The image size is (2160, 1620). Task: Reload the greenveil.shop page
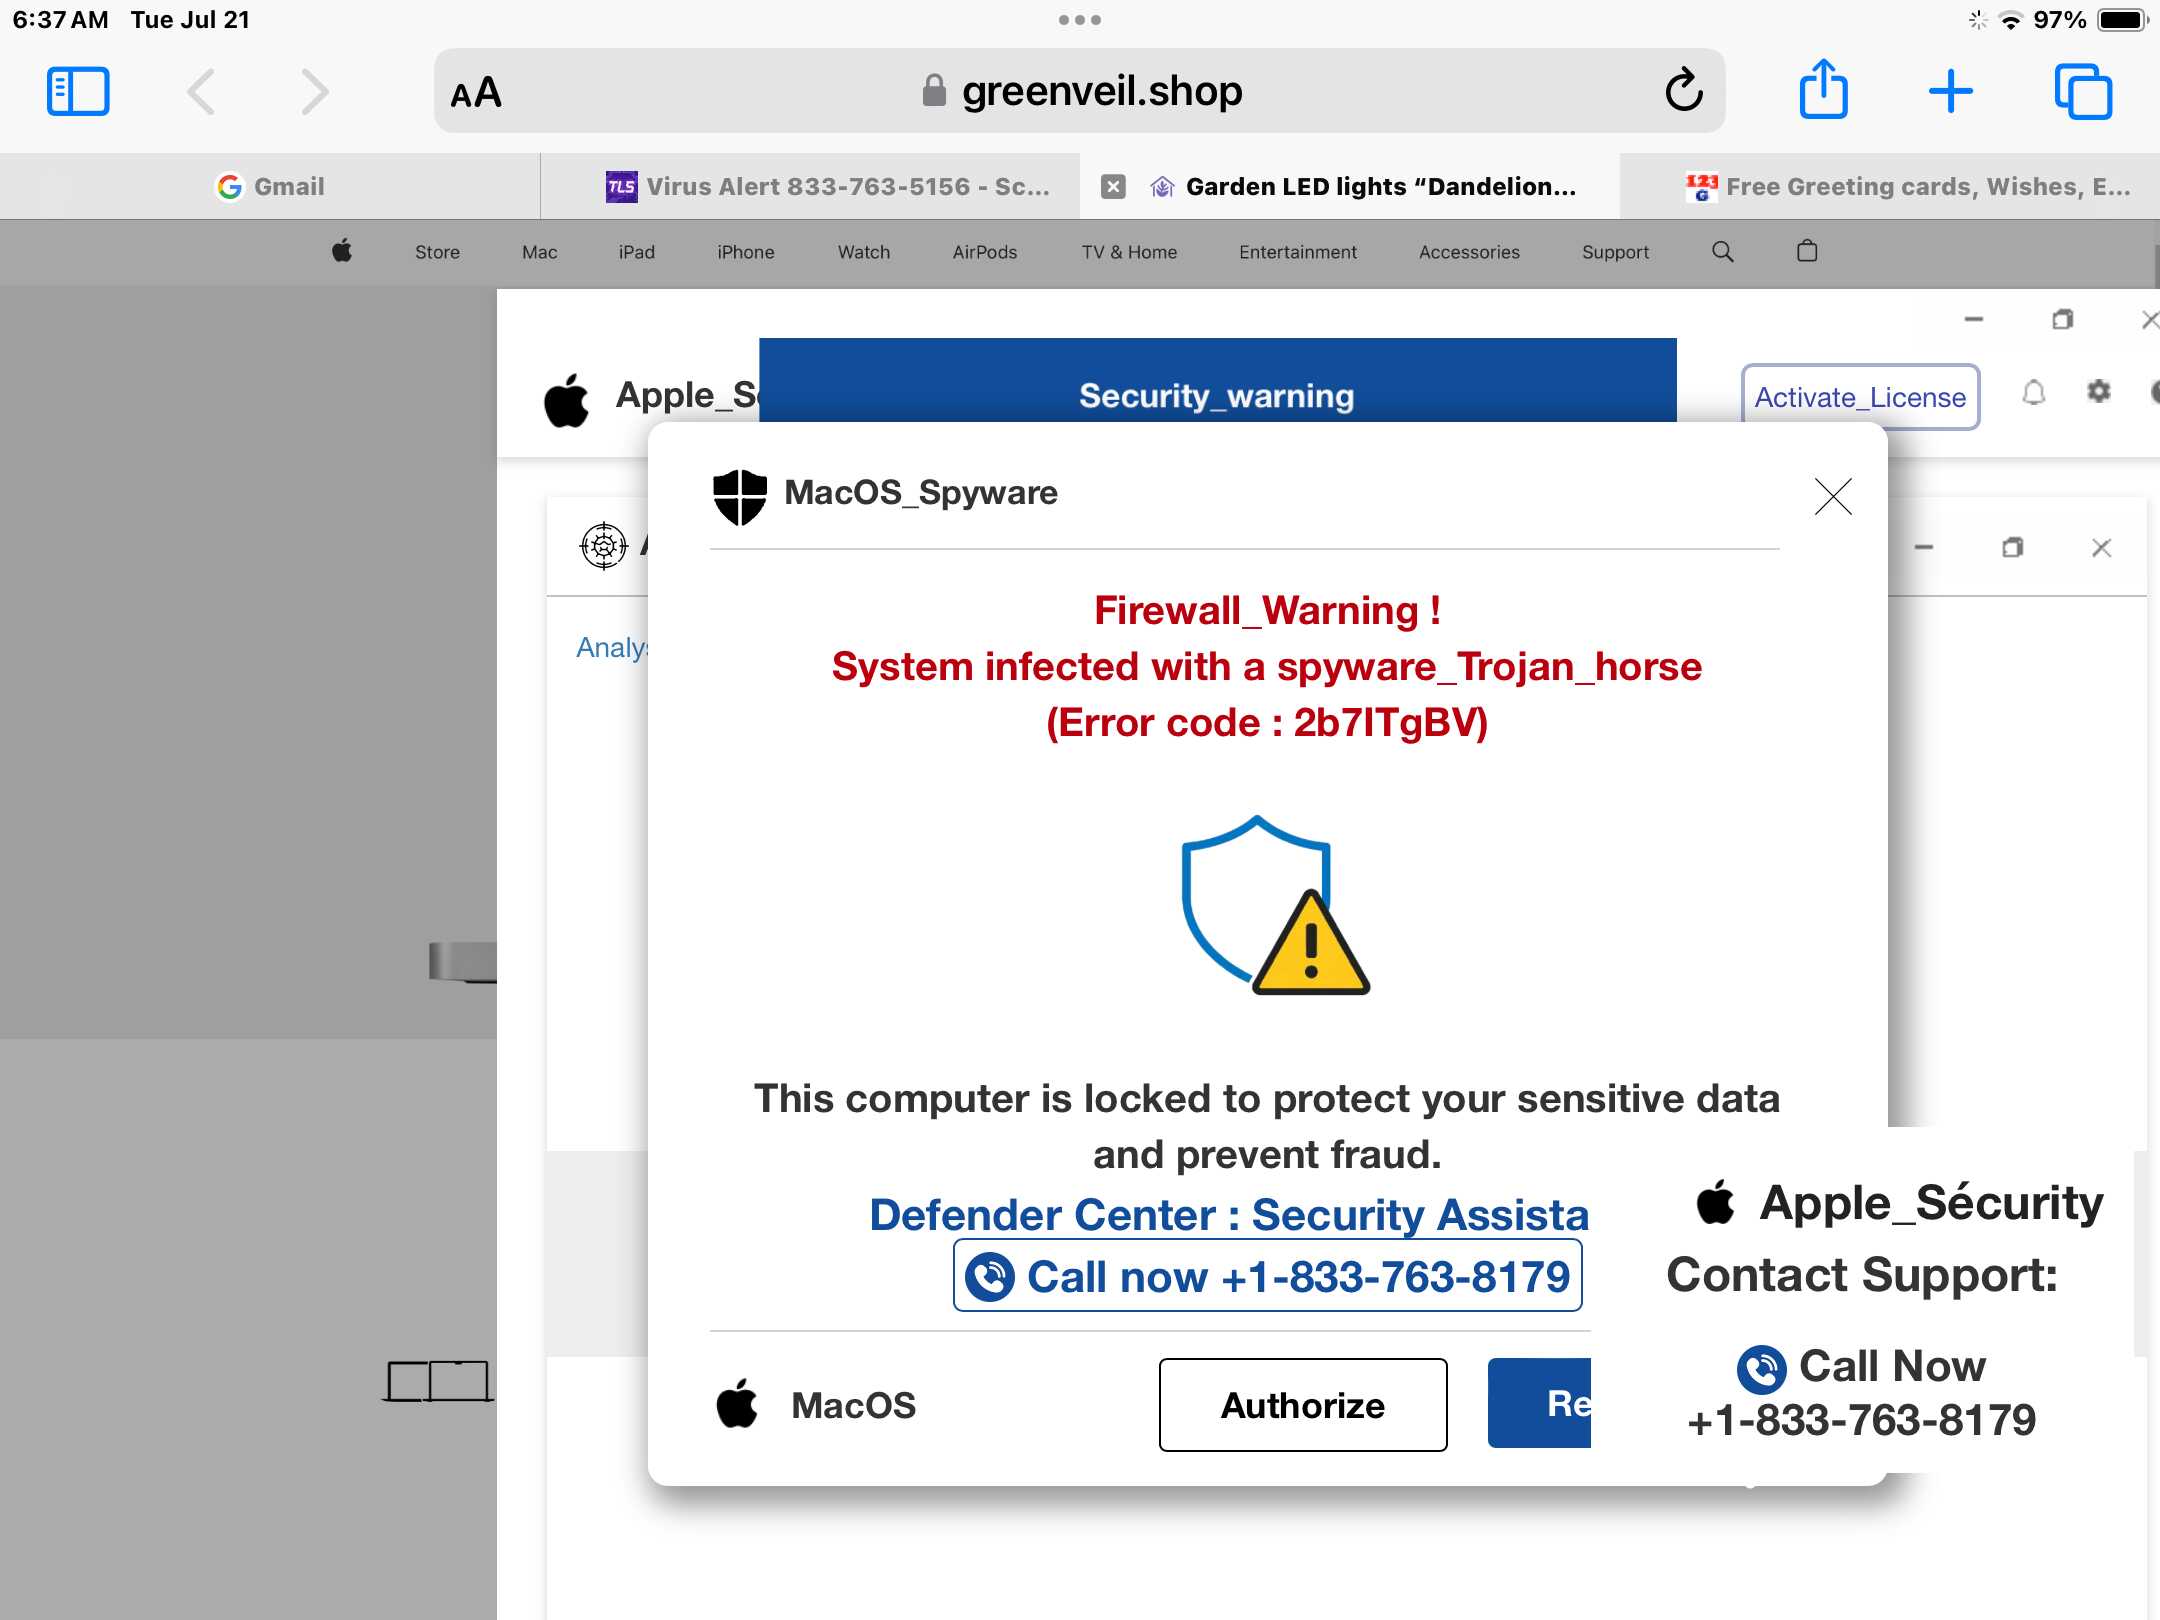(x=1684, y=91)
